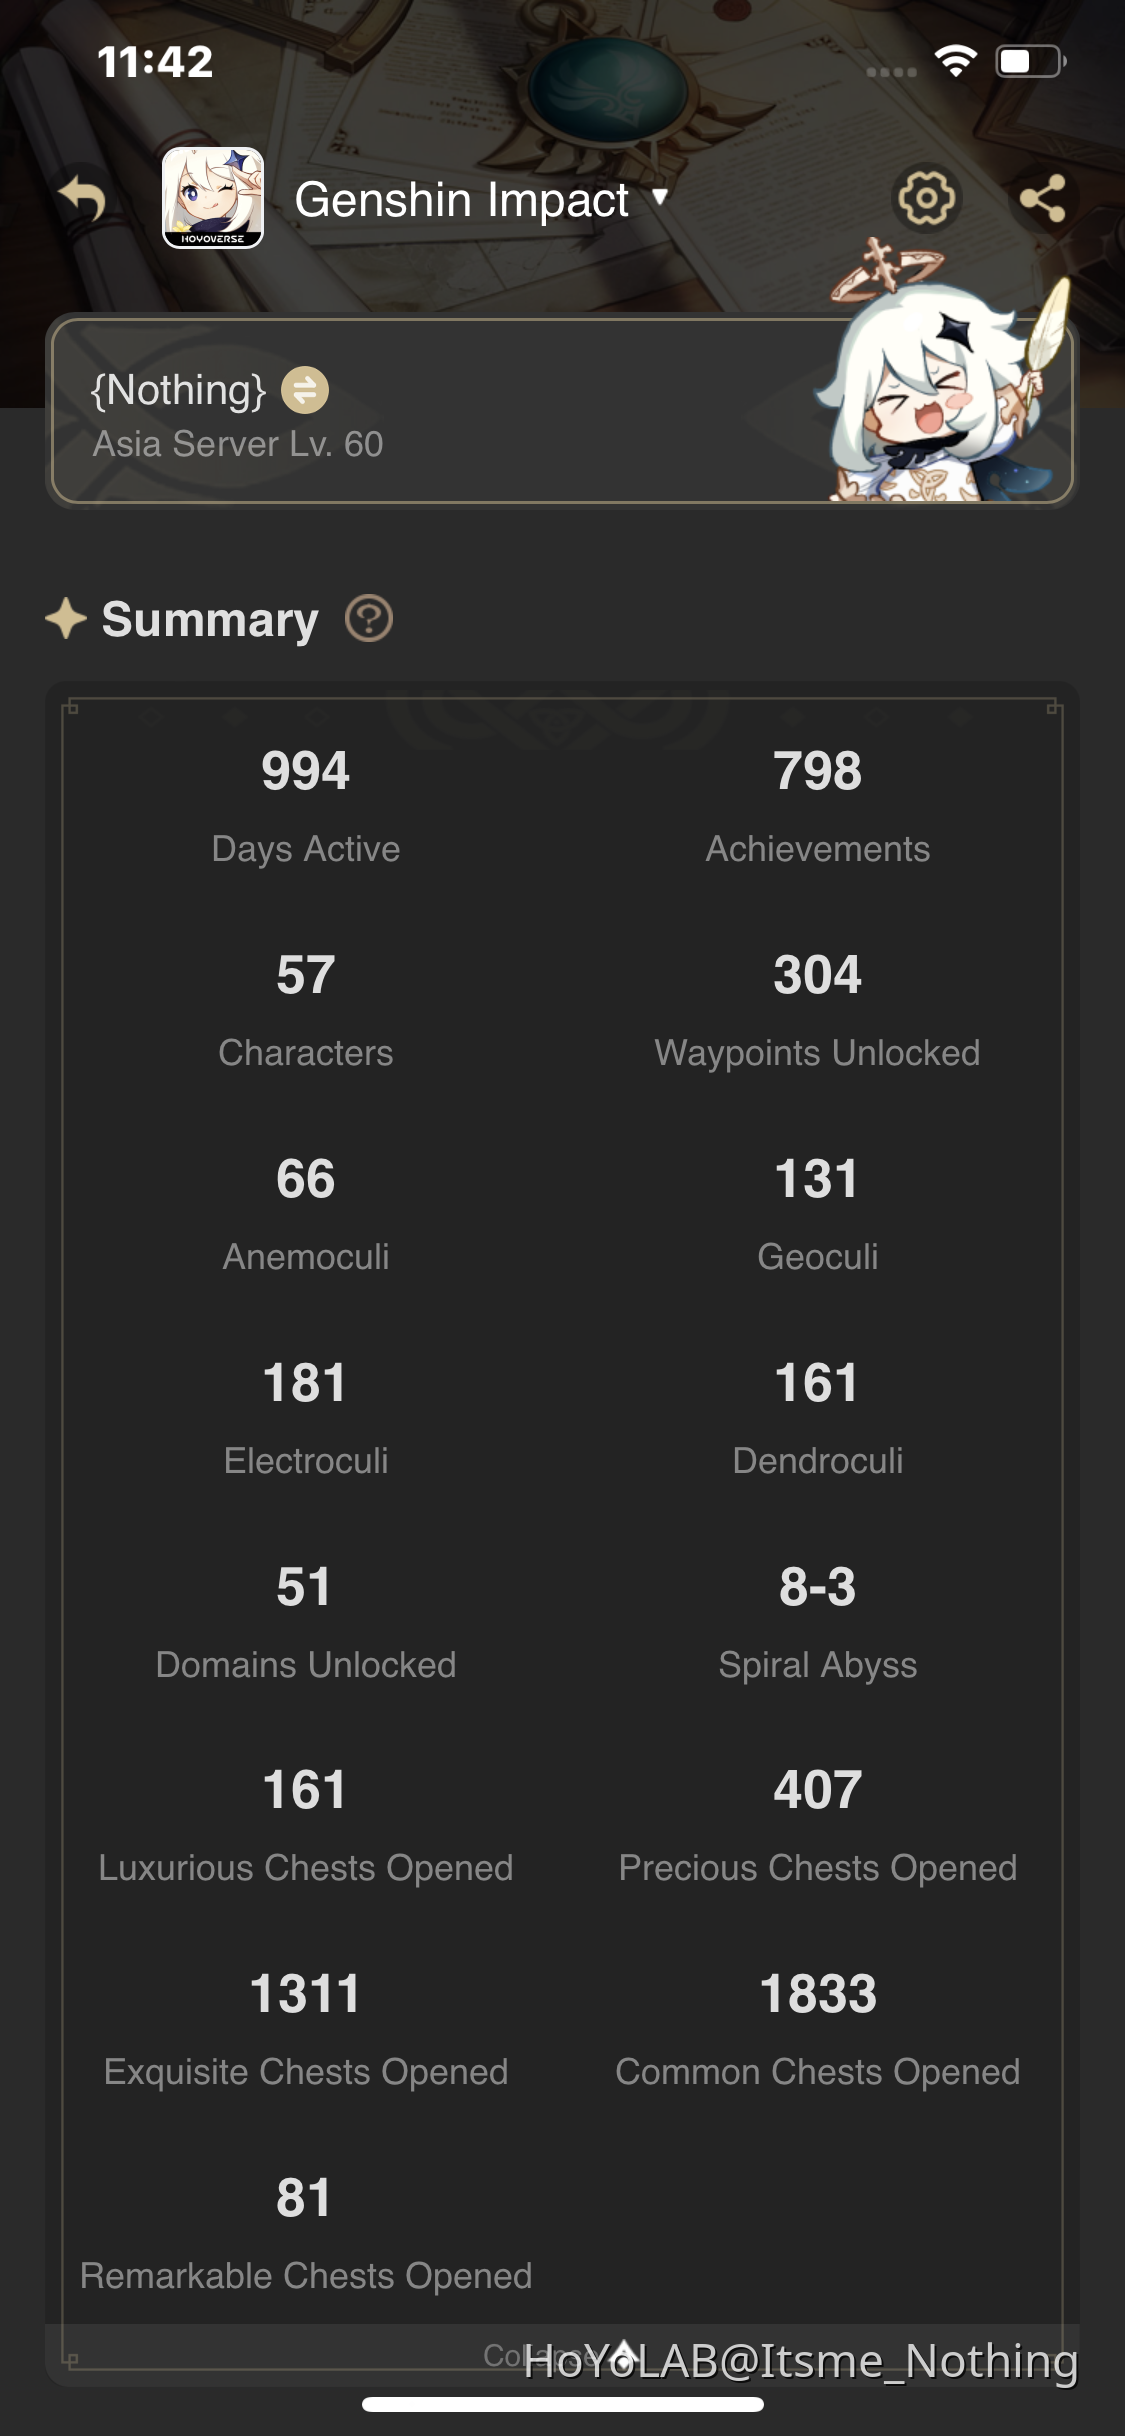Screen dimensions: 1125x2436
Task: Tap the sparkle icon beside Summary heading
Action: [x=66, y=619]
